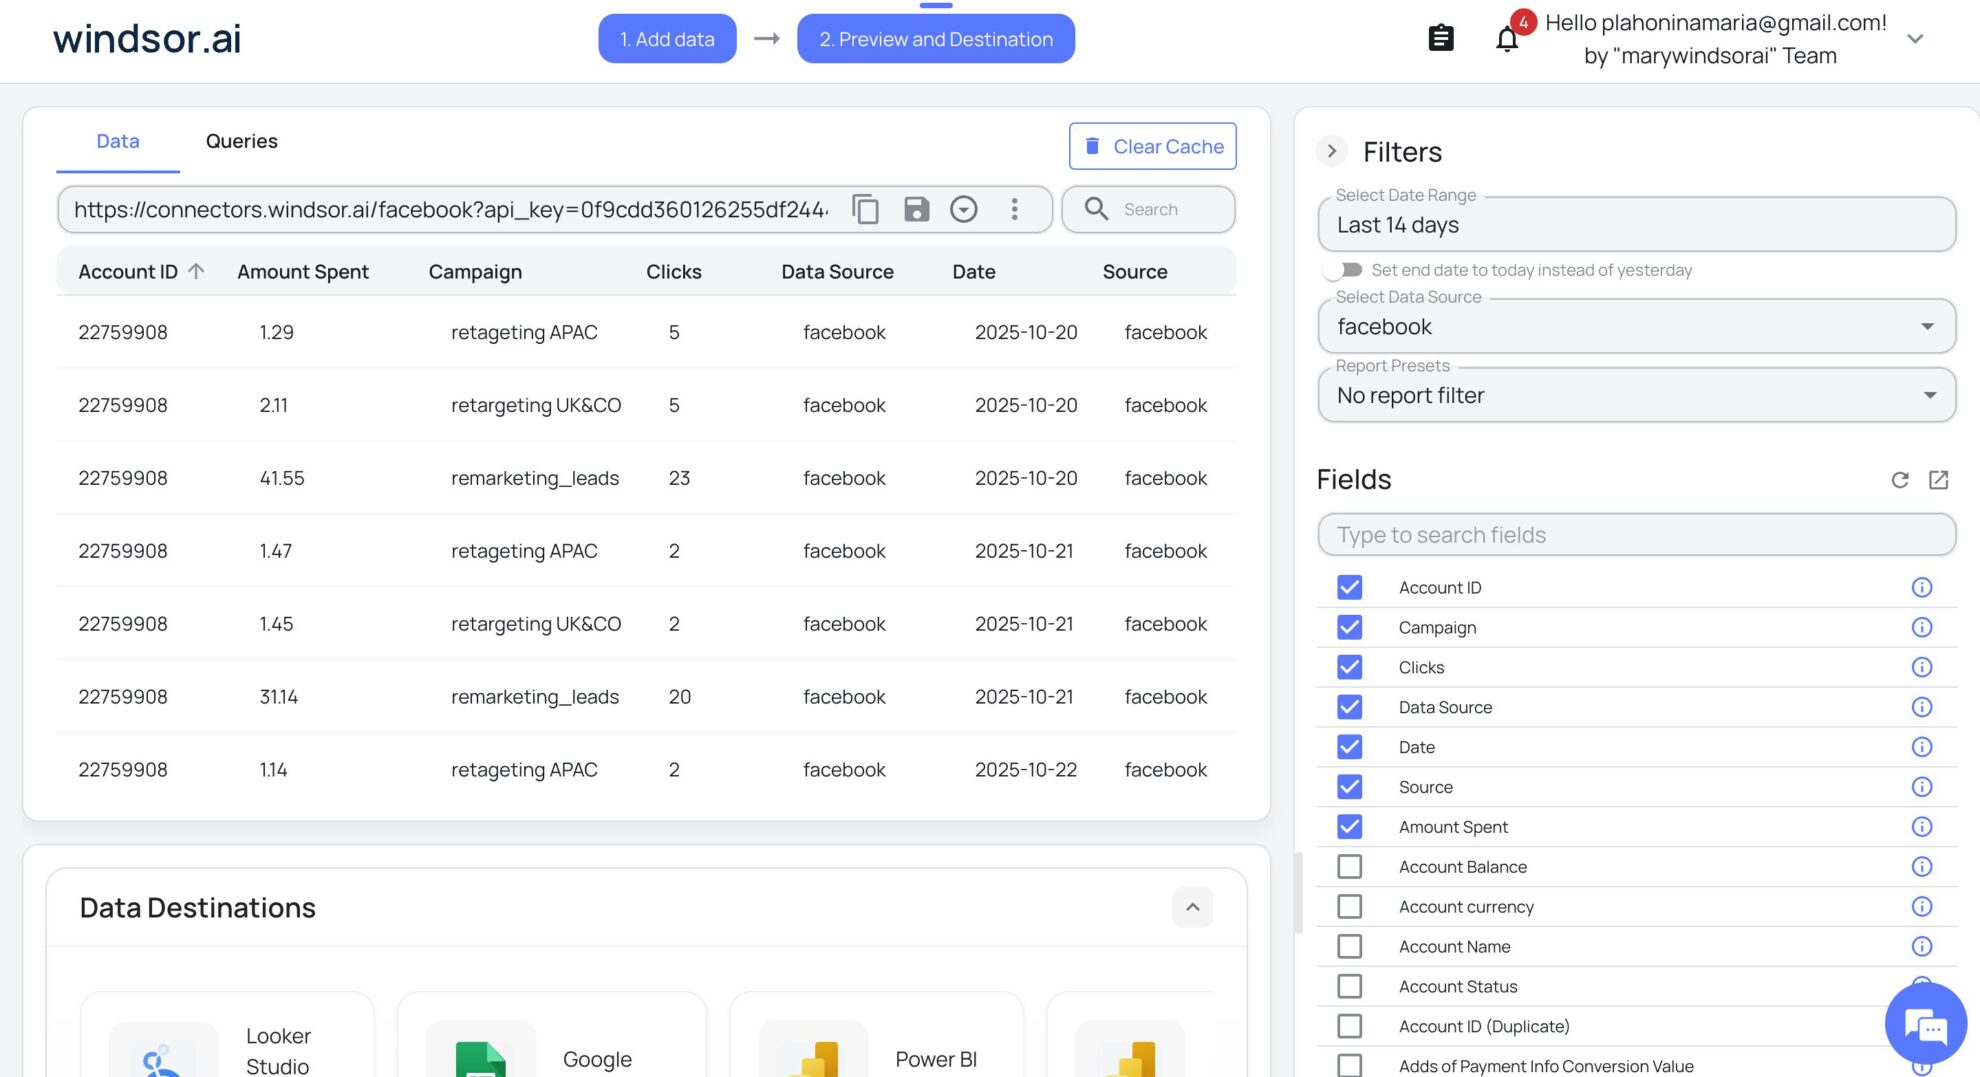
Task: Switch to the Data tab
Action: [118, 141]
